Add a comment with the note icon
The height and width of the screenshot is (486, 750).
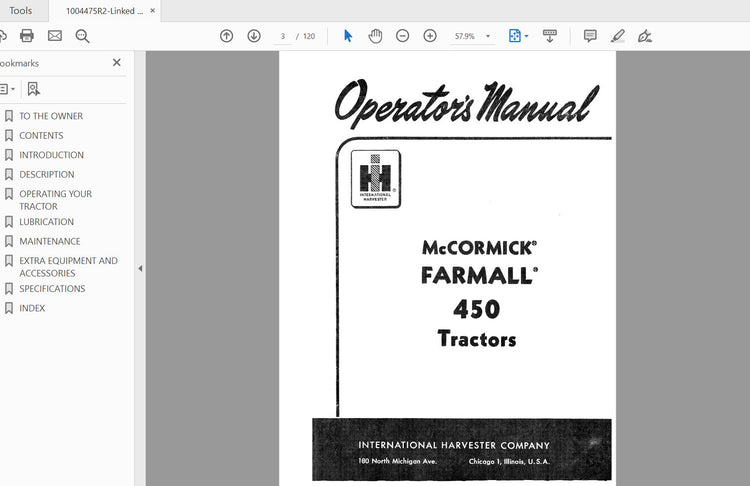(x=590, y=36)
